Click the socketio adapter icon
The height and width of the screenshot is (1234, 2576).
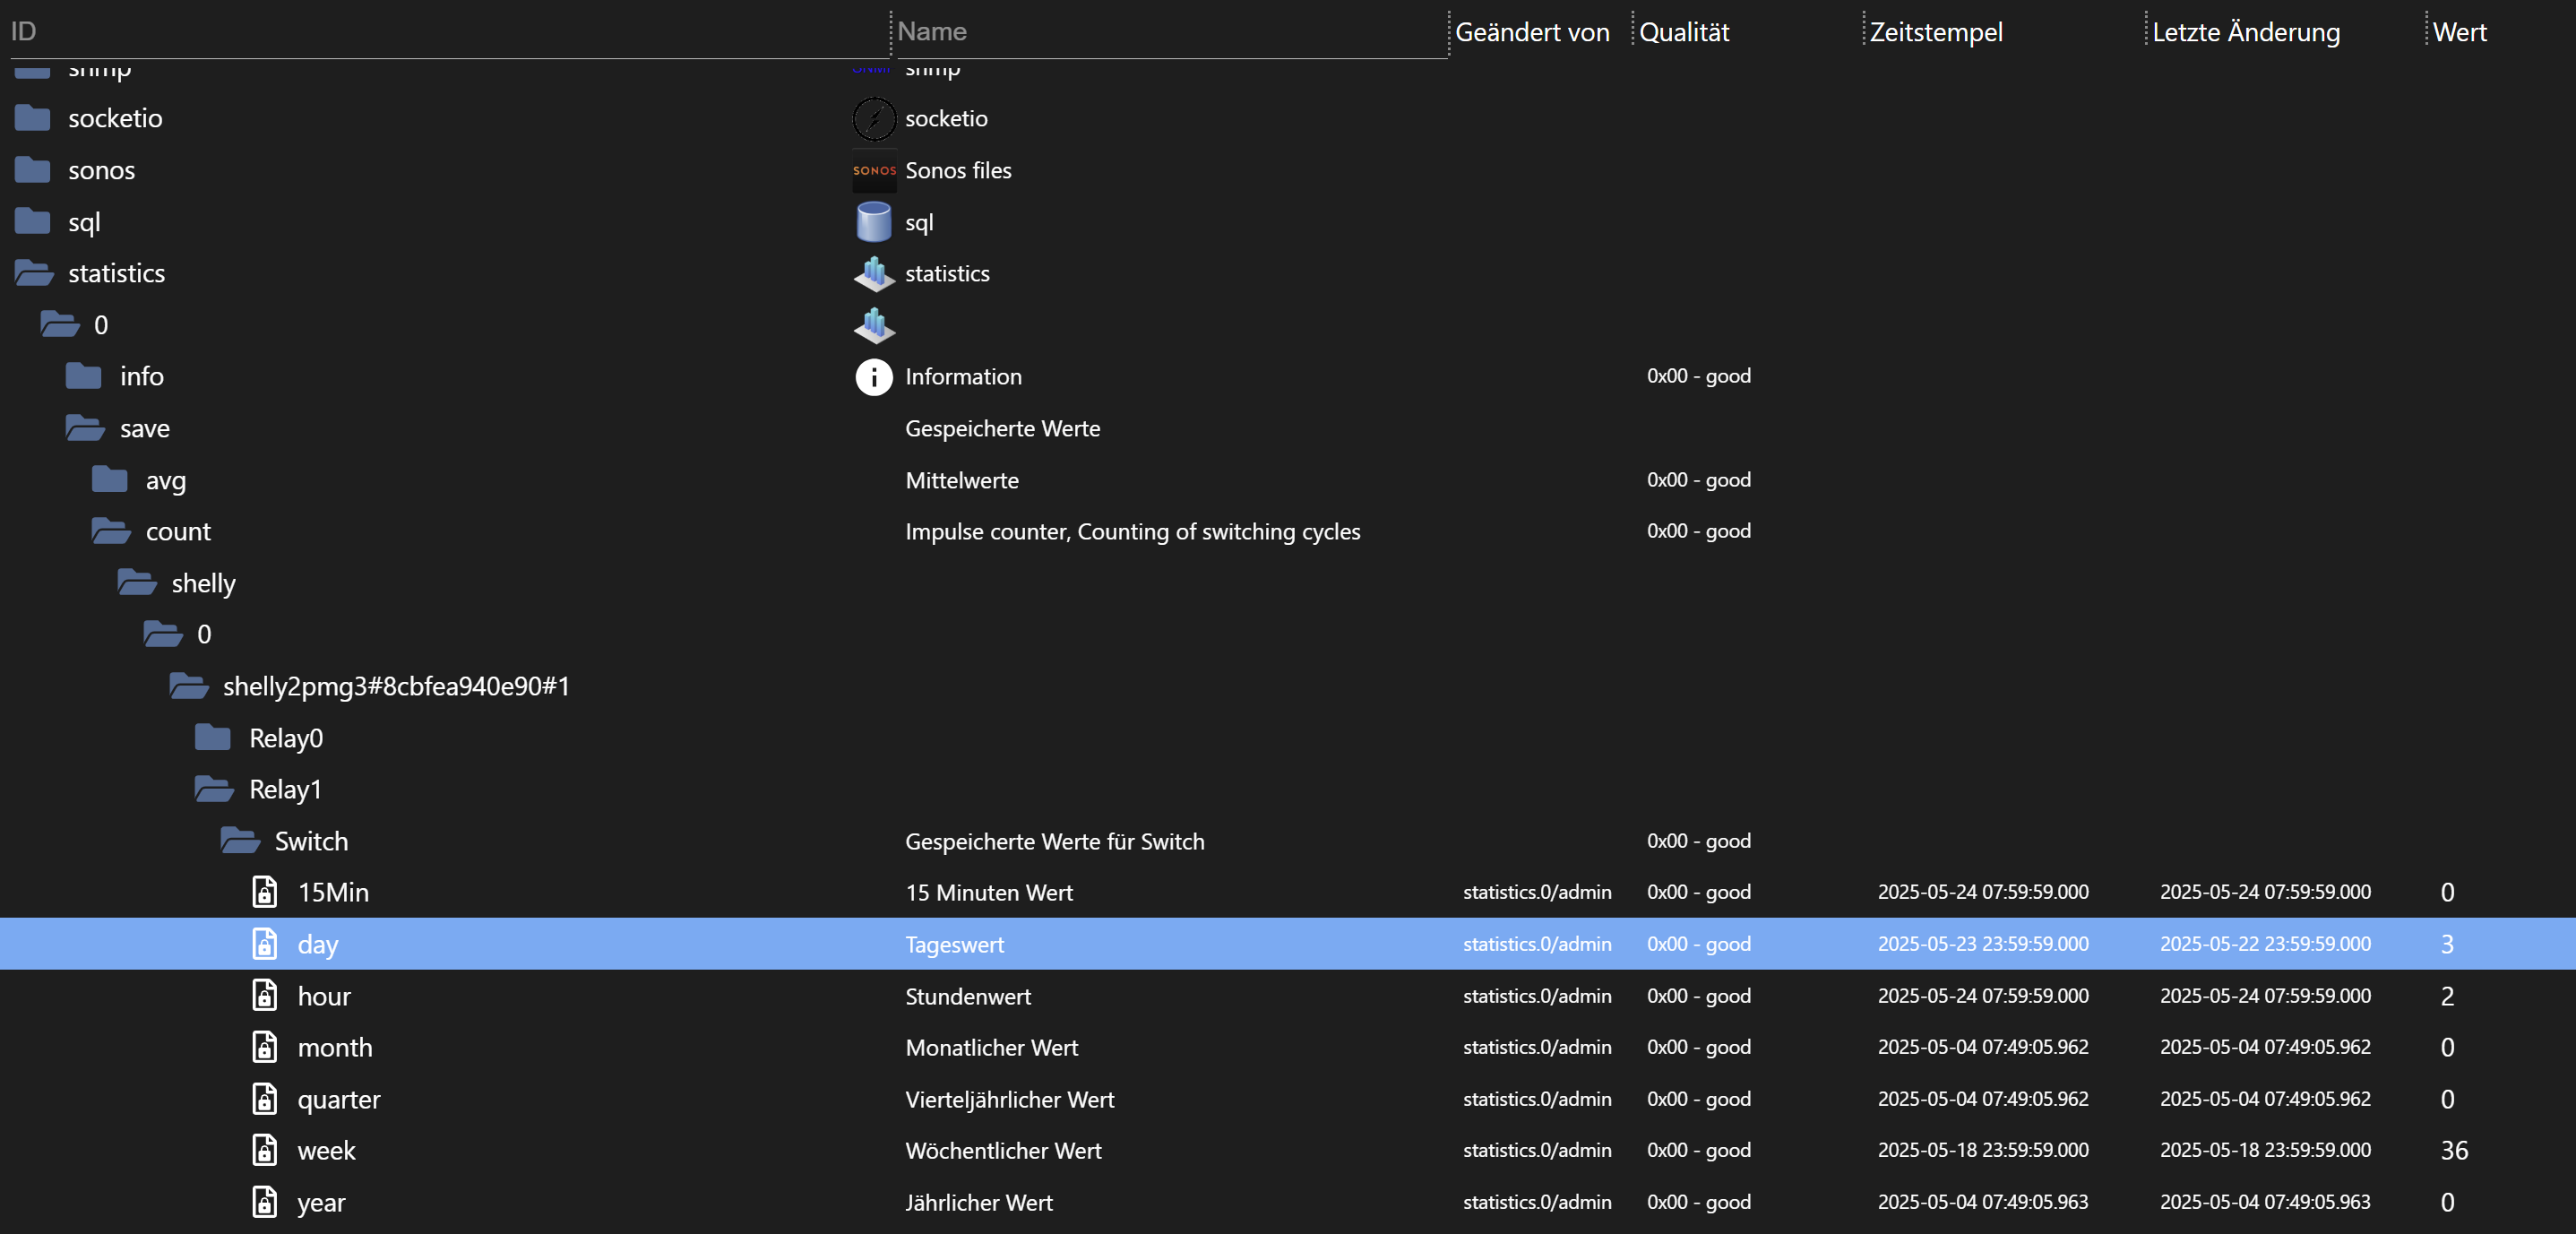pyautogui.click(x=873, y=119)
